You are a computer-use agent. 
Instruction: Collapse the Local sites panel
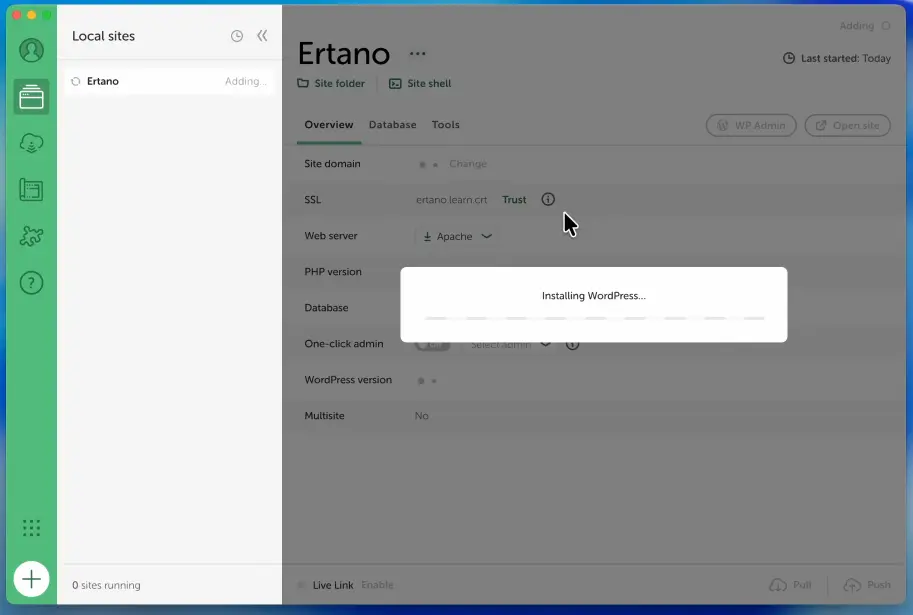[262, 36]
